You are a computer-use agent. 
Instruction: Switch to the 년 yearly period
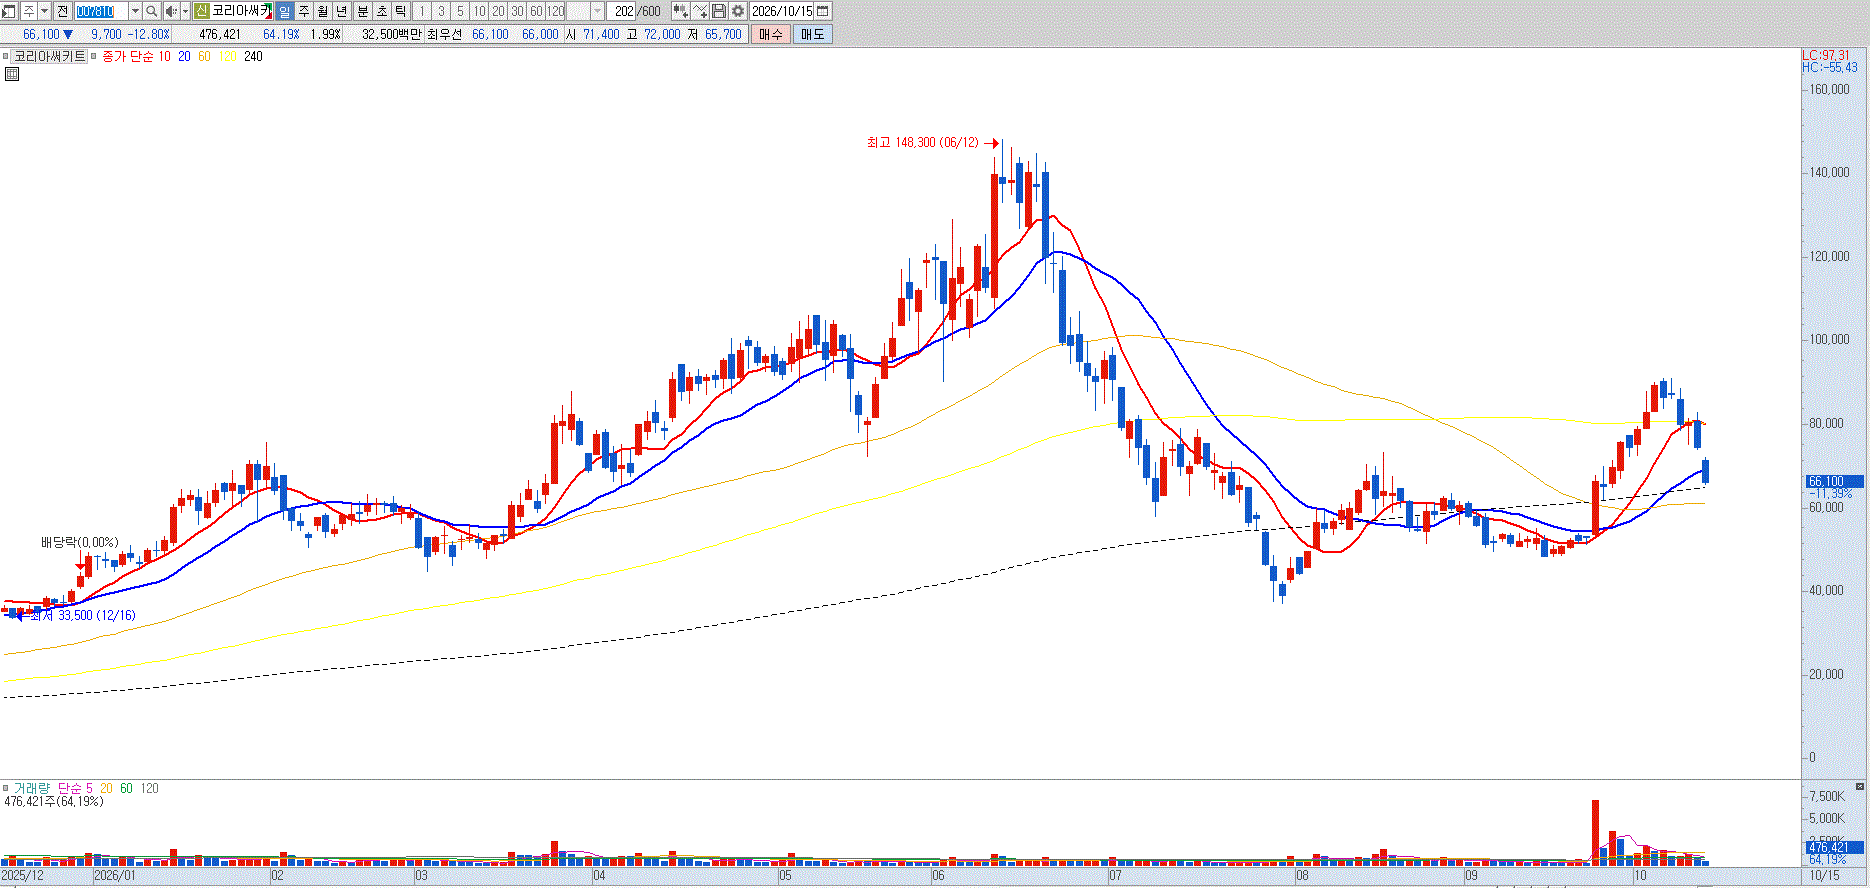pyautogui.click(x=342, y=11)
